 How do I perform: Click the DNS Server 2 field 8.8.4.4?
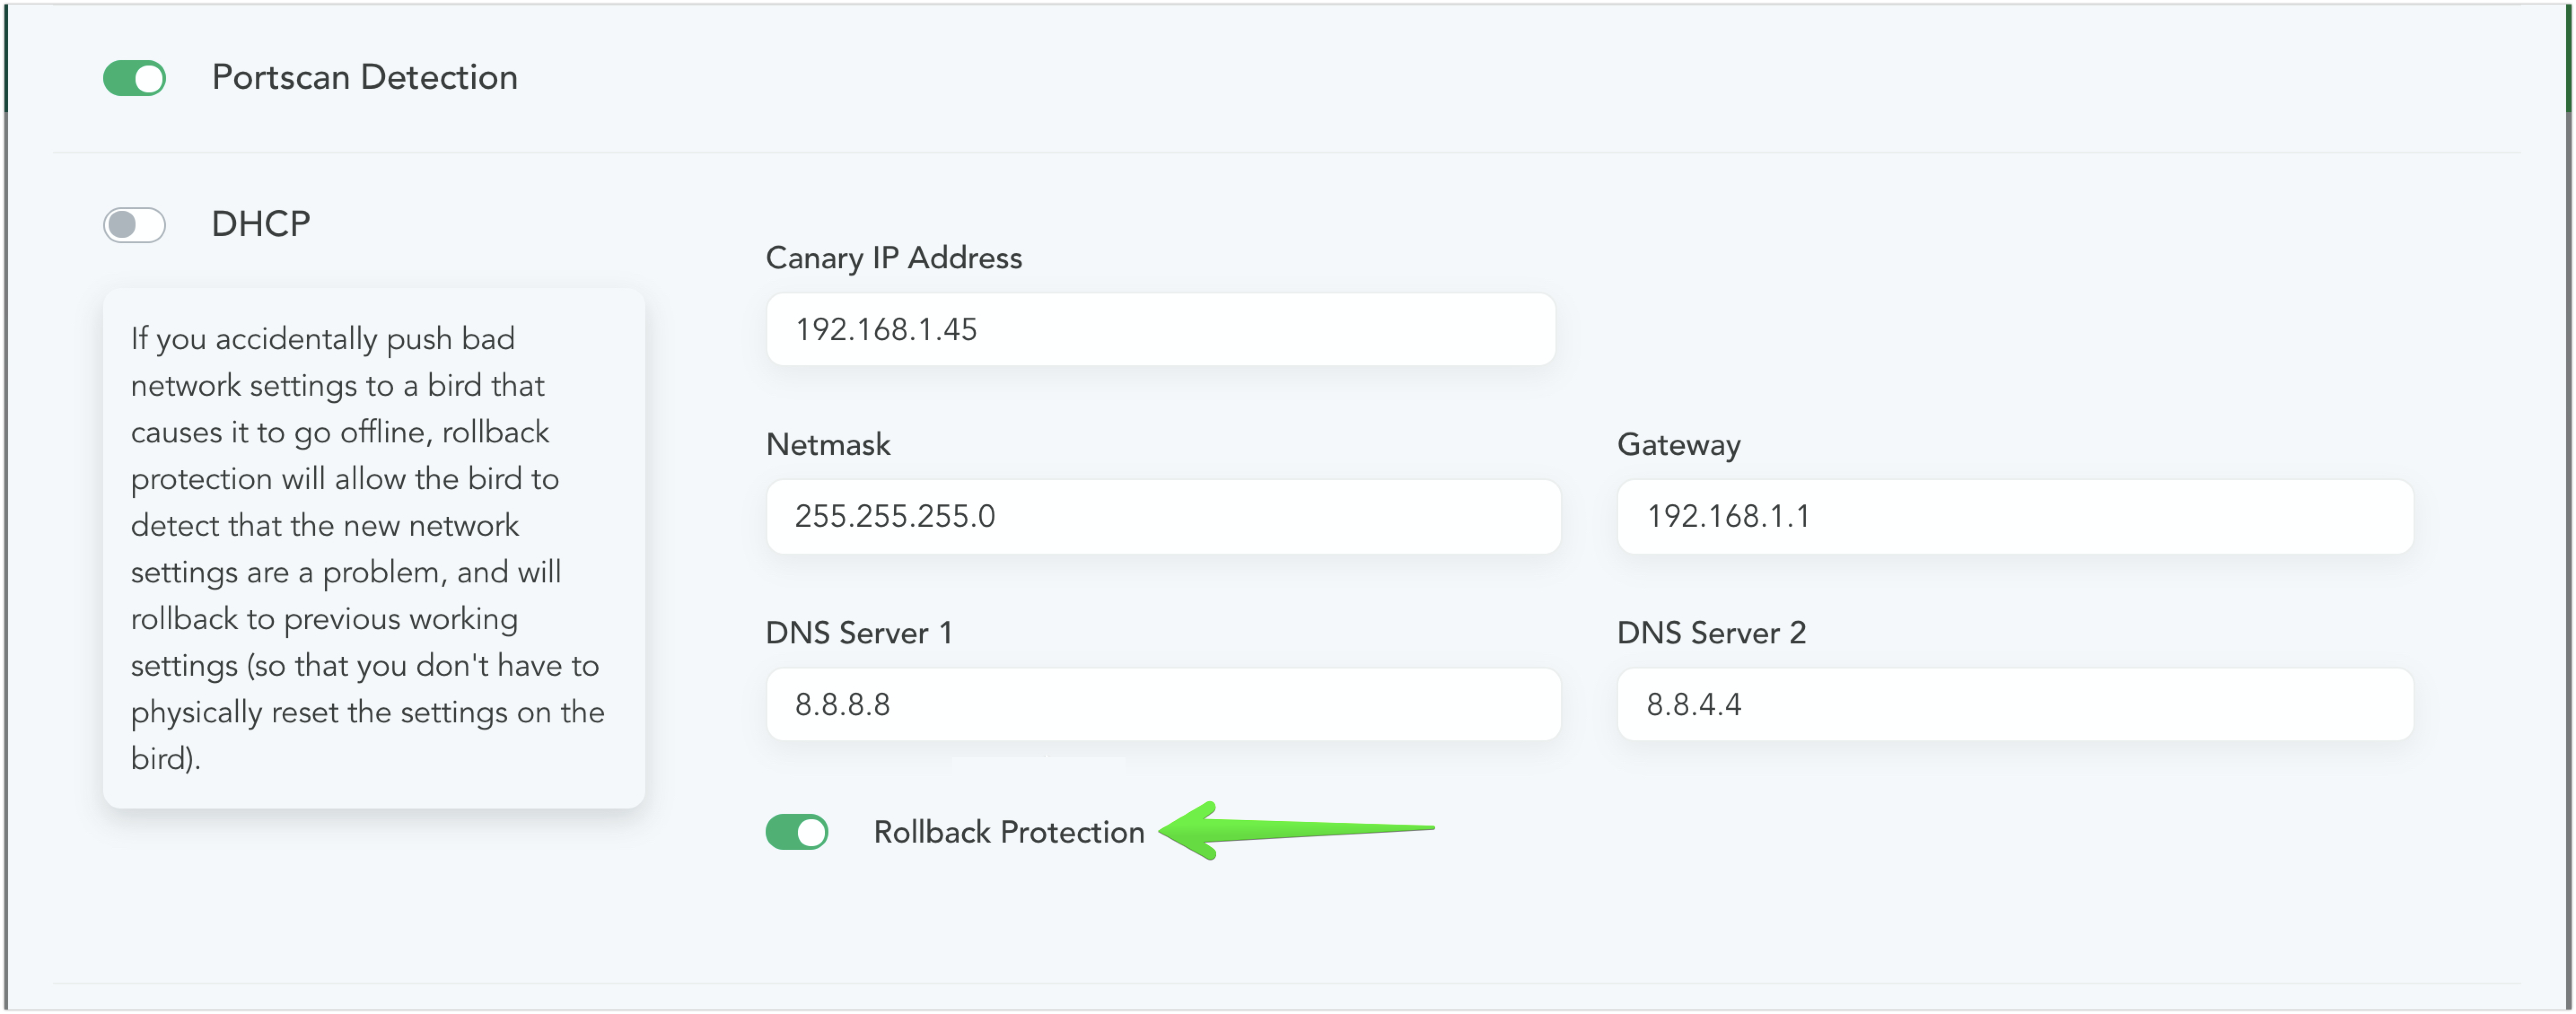pyautogui.click(x=2015, y=704)
